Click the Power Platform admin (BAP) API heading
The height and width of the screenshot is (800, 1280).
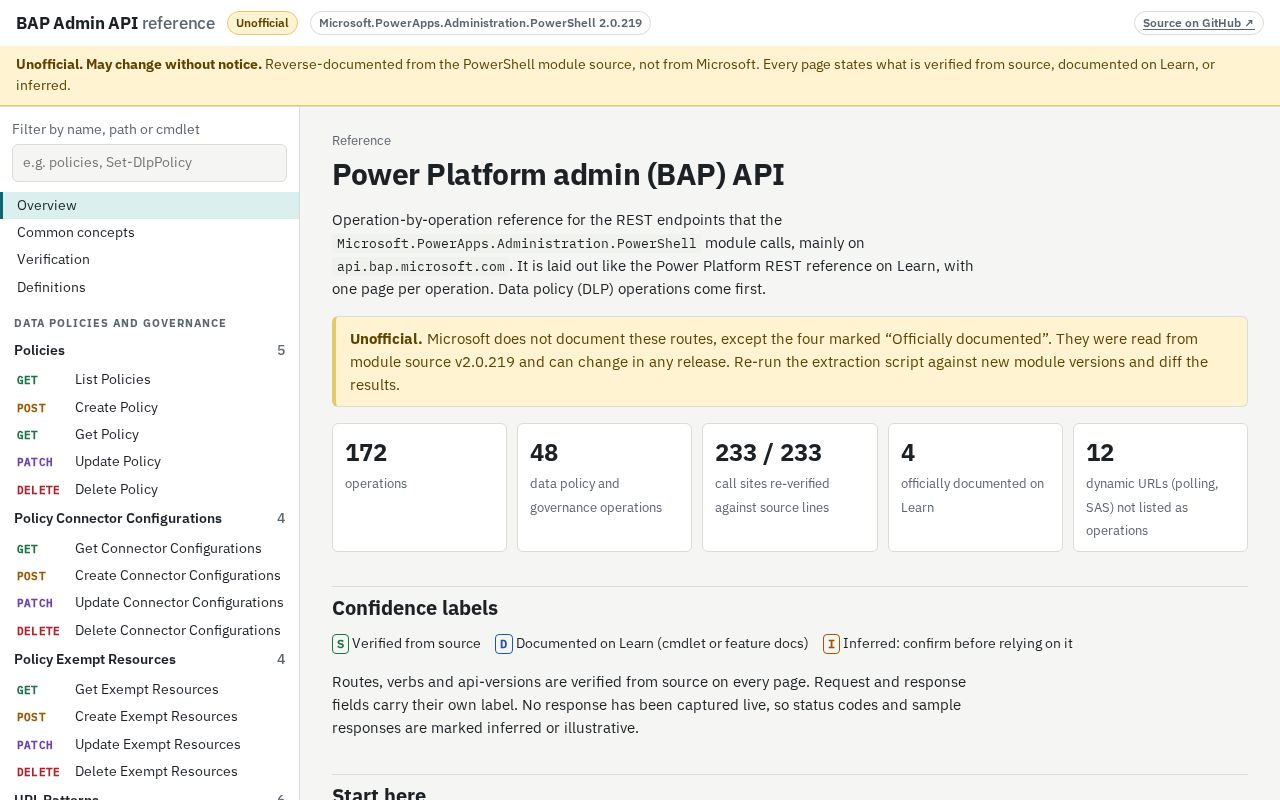(558, 174)
